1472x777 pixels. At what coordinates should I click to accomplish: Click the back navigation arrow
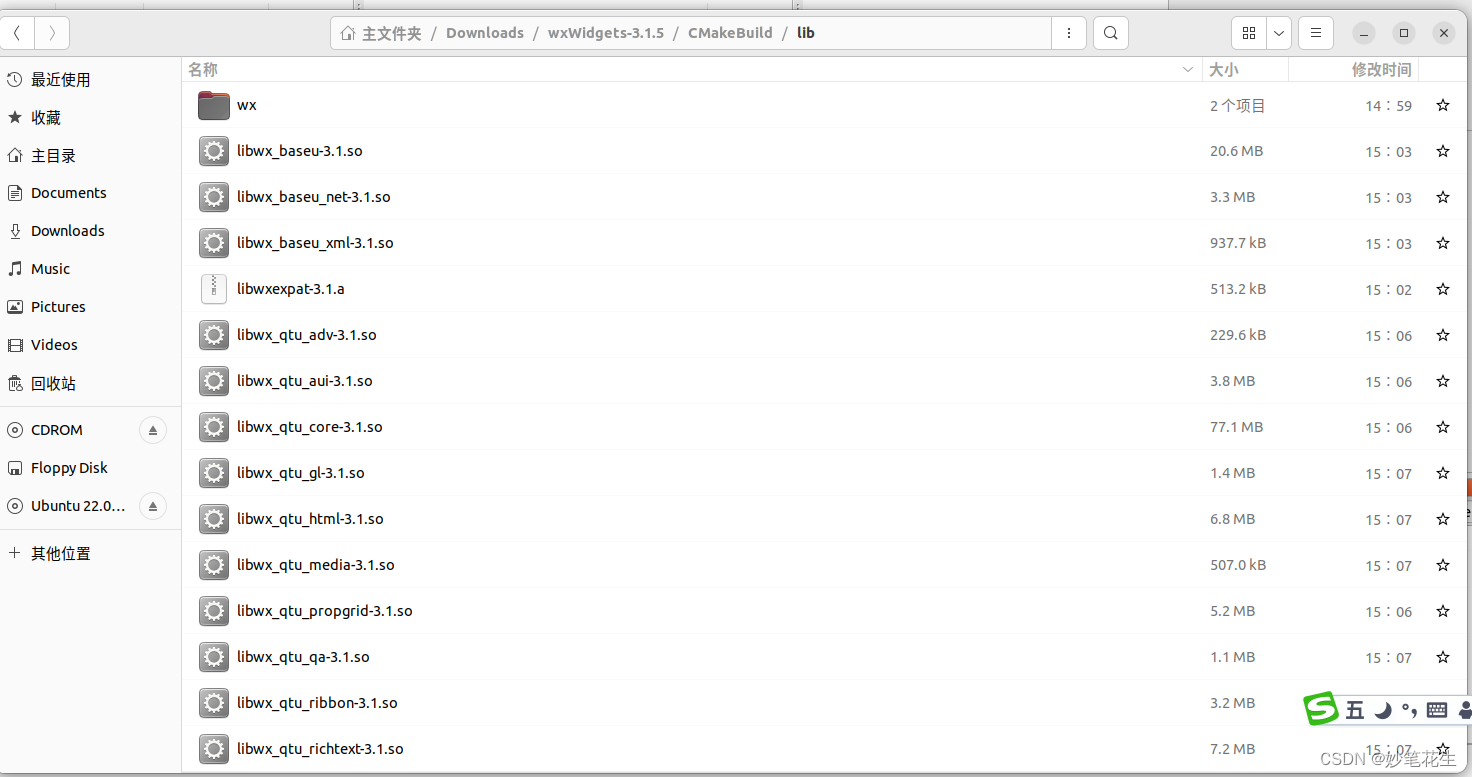[18, 32]
